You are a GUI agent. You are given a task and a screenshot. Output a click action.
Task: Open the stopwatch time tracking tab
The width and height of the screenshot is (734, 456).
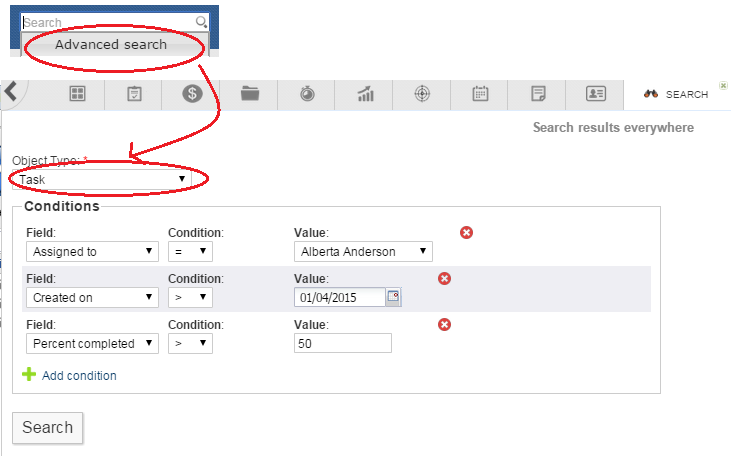tap(307, 94)
